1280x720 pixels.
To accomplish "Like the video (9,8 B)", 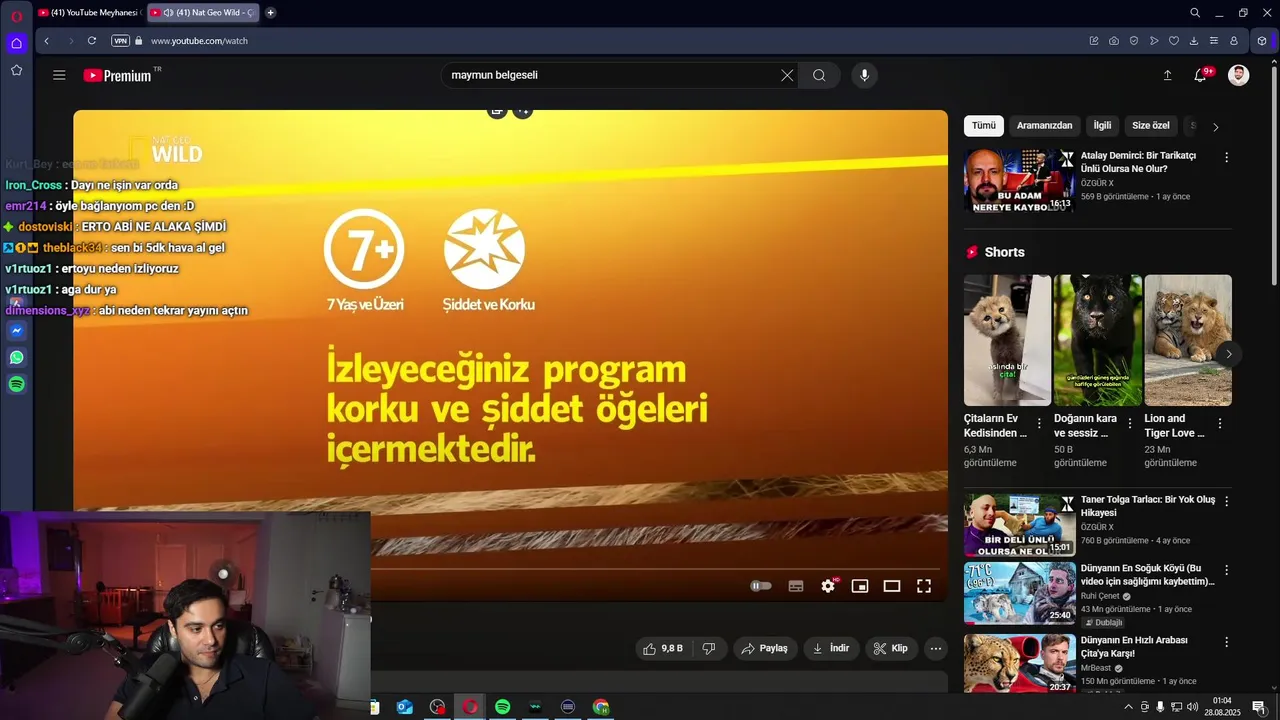I will (x=663, y=648).
